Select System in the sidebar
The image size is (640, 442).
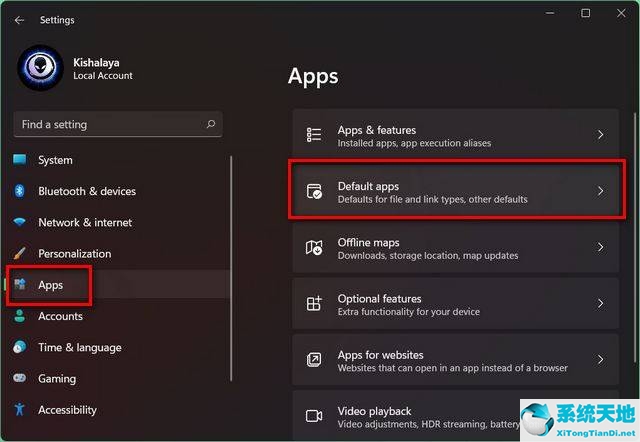click(55, 160)
